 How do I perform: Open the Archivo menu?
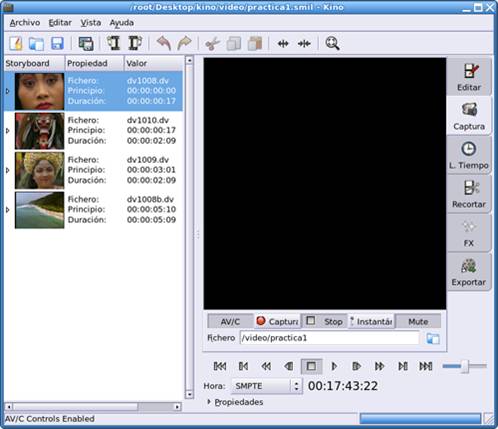[25, 23]
